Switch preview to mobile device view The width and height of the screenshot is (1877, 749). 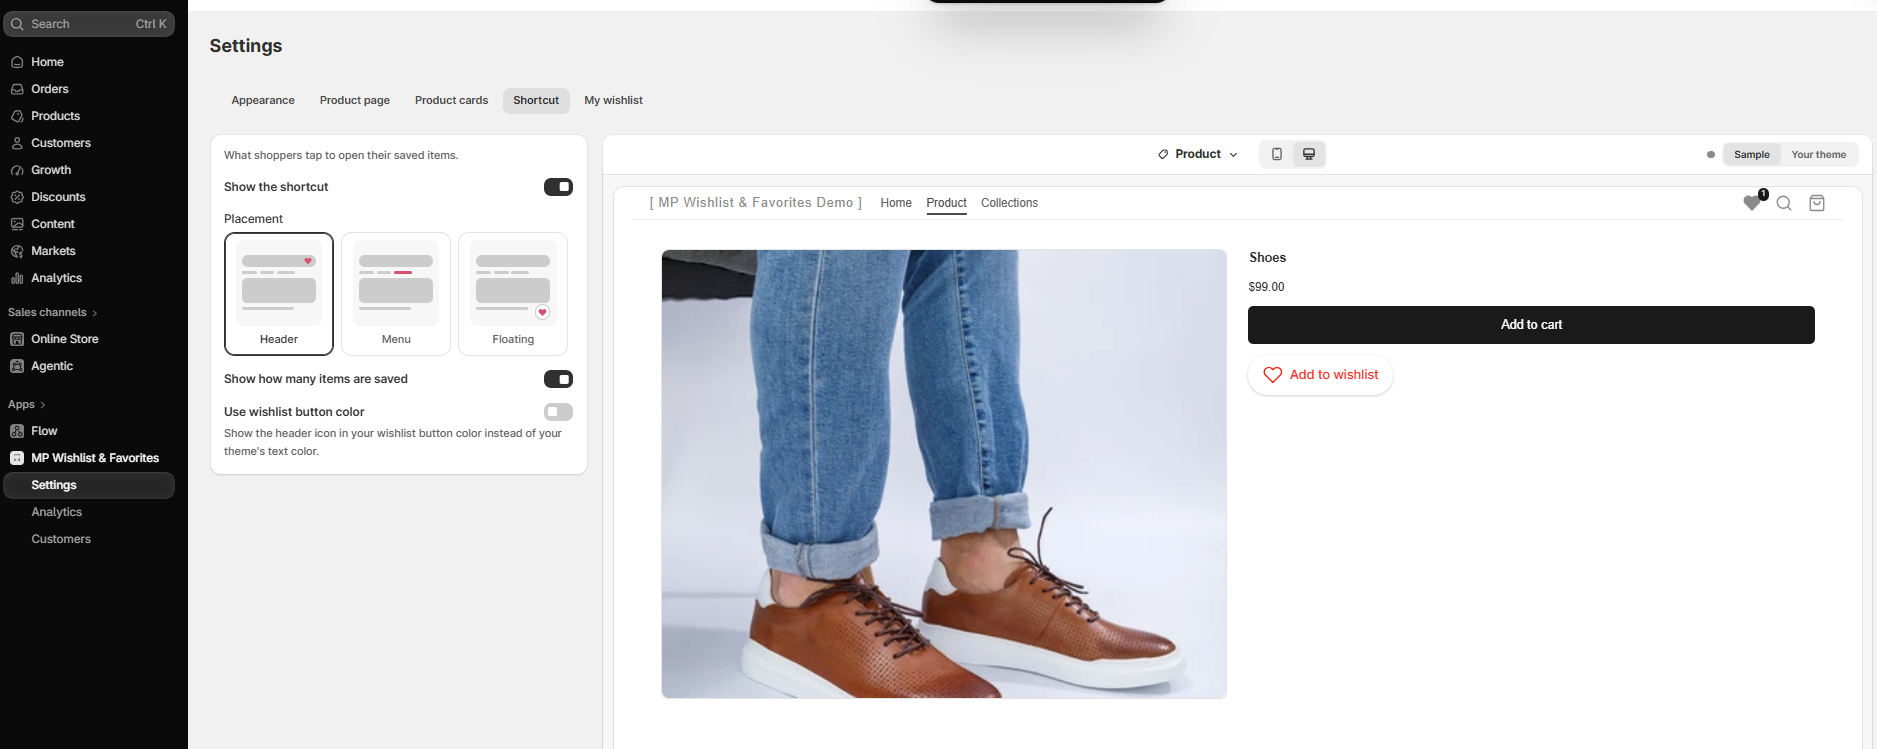1277,154
